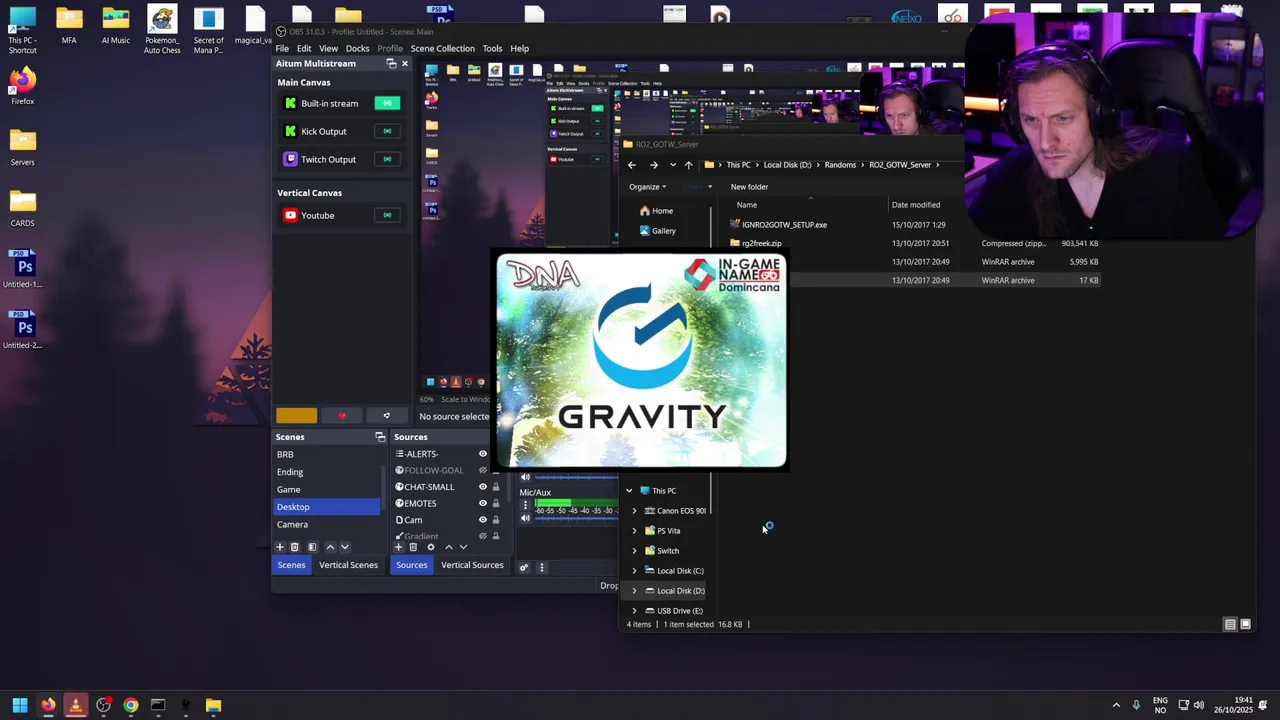Move source down with arrow icon
This screenshot has height=720, width=1280.
pos(463,547)
